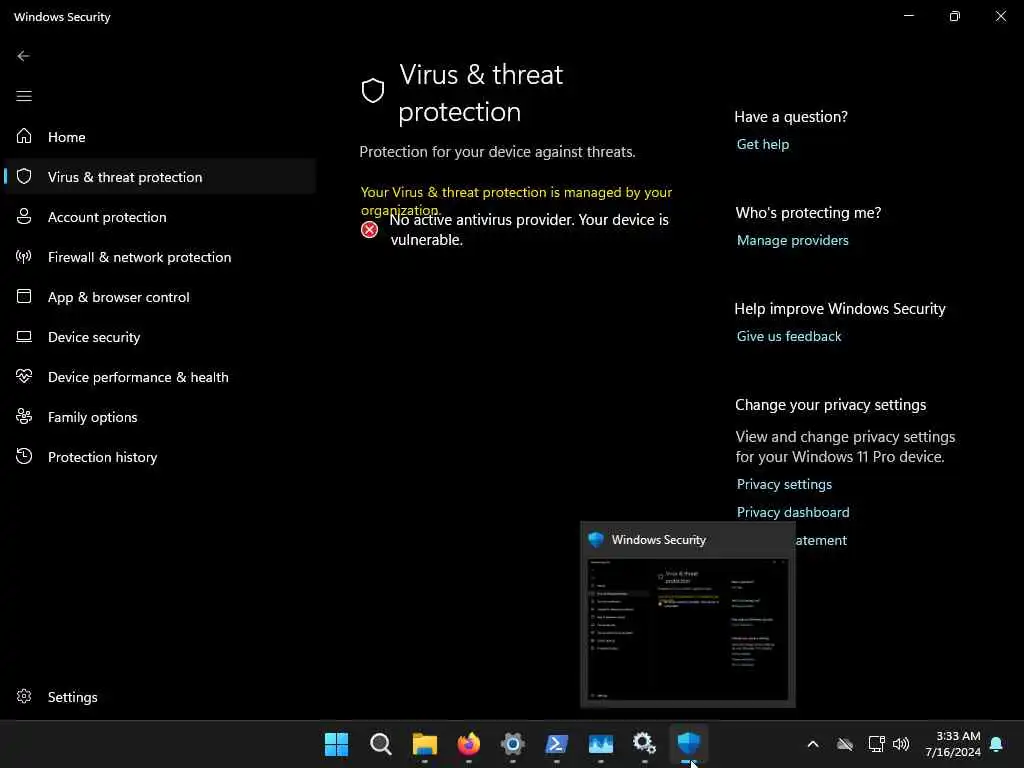Click the Family options people icon

pyautogui.click(x=24, y=416)
